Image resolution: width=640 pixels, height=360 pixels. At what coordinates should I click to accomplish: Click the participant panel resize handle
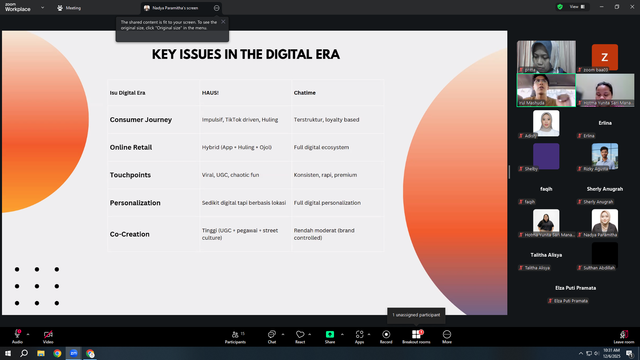(509, 172)
